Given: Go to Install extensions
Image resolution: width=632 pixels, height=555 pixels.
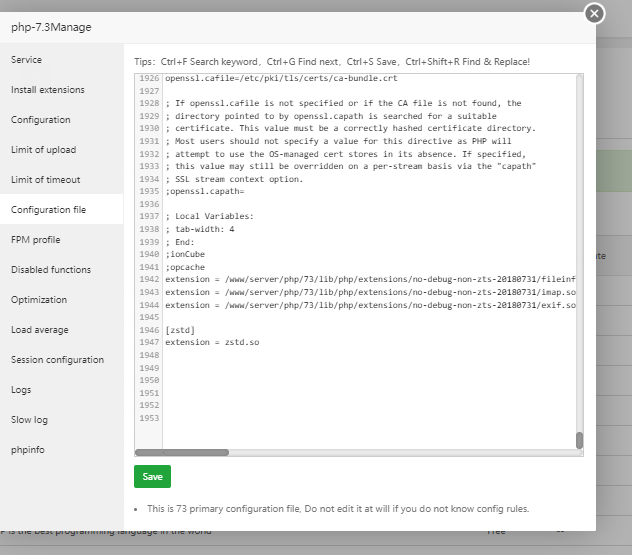Looking at the screenshot, I should coord(48,90).
